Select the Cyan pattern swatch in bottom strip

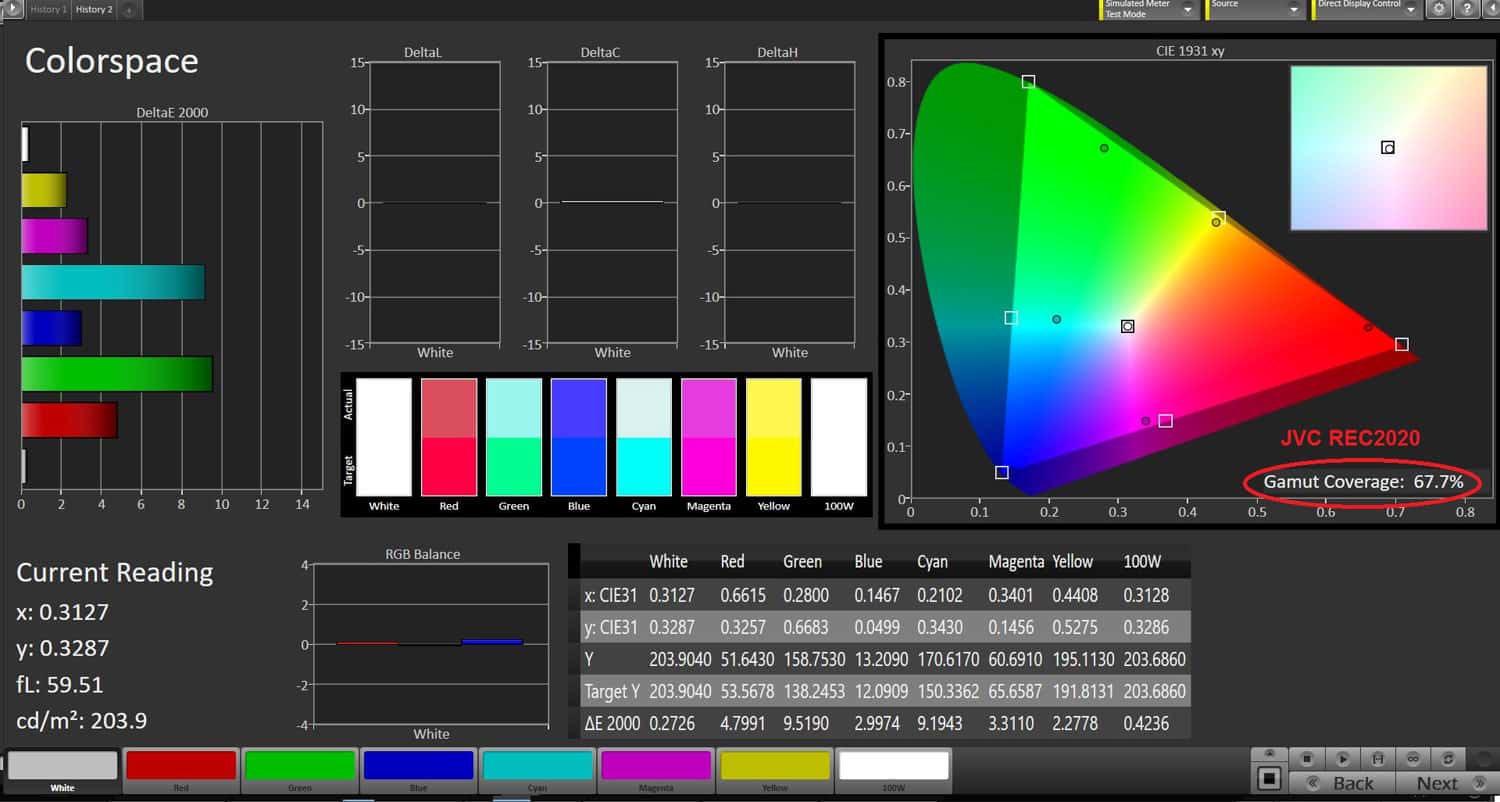click(x=537, y=770)
